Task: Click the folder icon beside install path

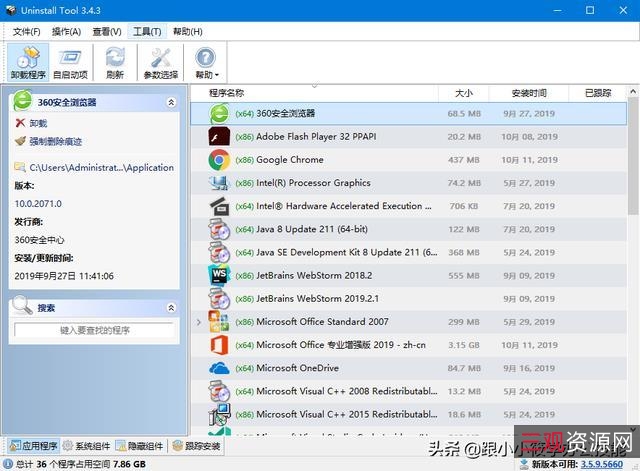Action: point(20,167)
